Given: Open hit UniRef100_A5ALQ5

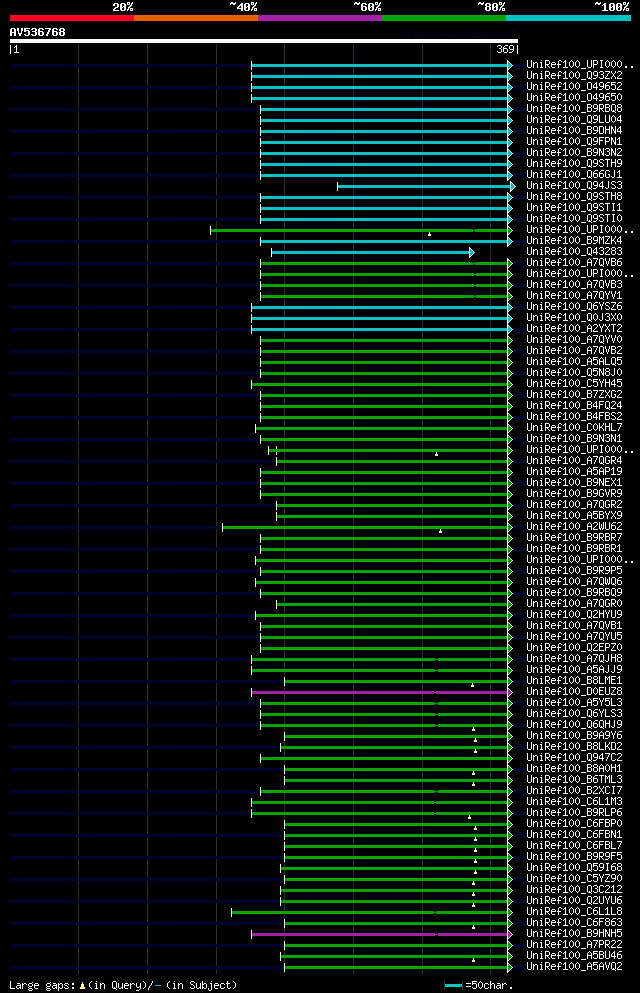Looking at the screenshot, I should (574, 362).
